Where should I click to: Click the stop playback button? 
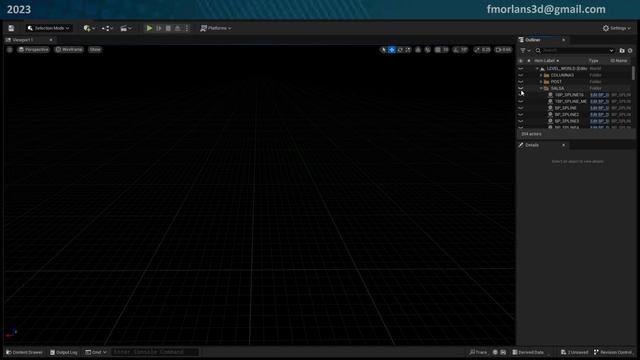tap(168, 28)
